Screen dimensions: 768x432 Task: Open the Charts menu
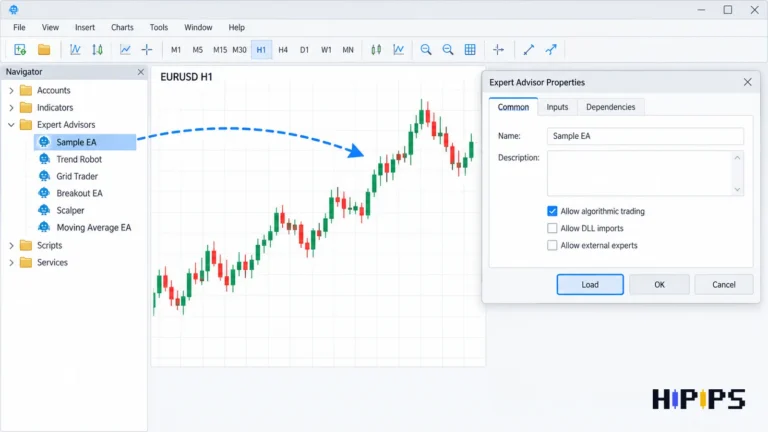tap(122, 27)
